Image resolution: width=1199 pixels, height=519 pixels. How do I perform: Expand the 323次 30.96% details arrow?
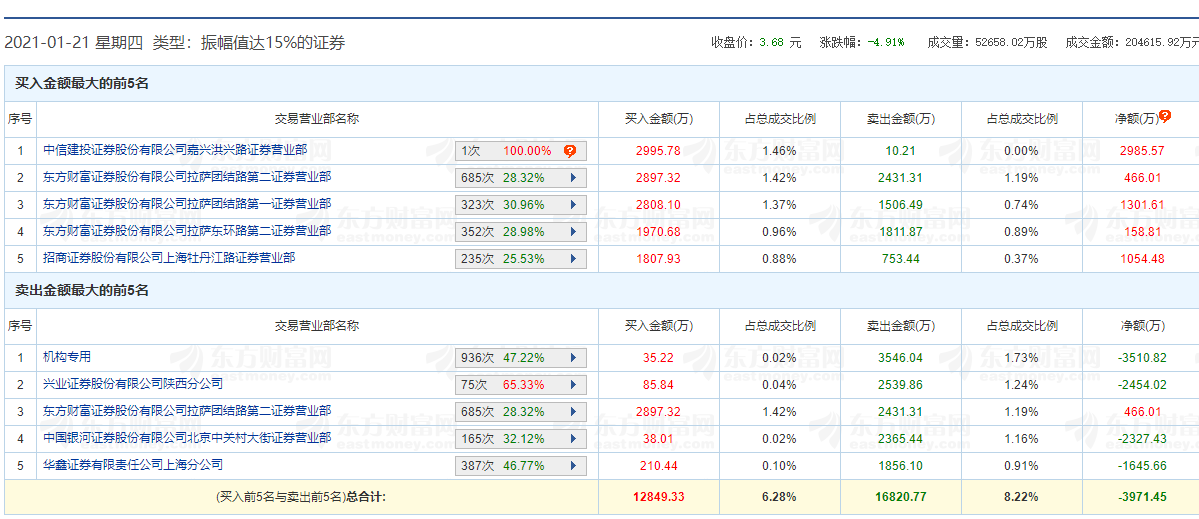tap(573, 205)
